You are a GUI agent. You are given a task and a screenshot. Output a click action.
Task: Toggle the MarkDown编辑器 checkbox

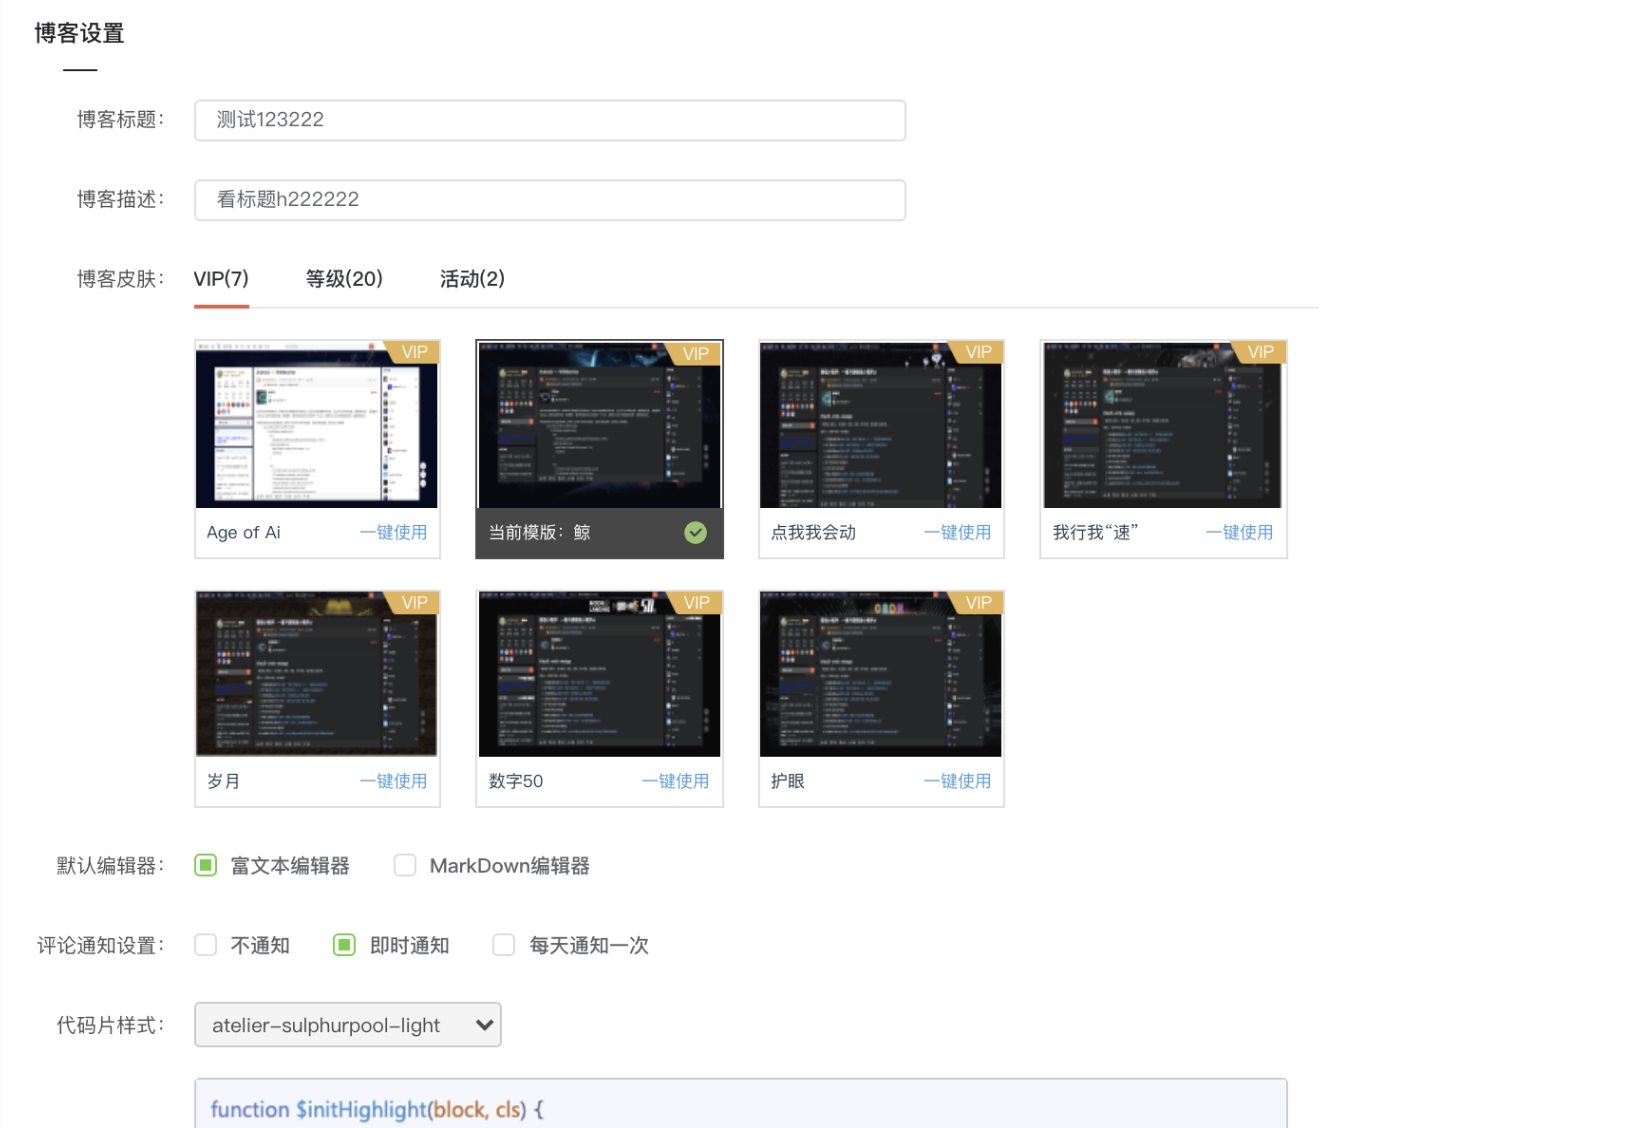point(404,865)
